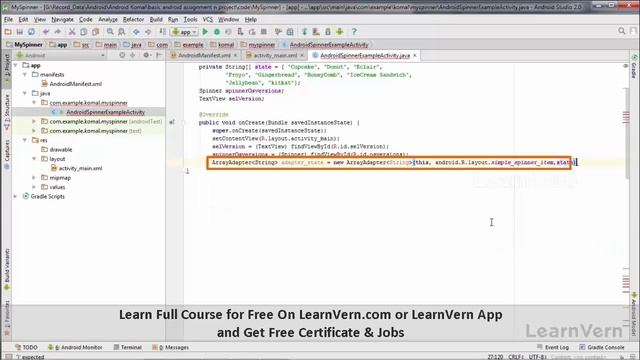Expand the myspinner (androidTest) package
The height and width of the screenshot is (360, 640).
pyautogui.click(x=34, y=122)
